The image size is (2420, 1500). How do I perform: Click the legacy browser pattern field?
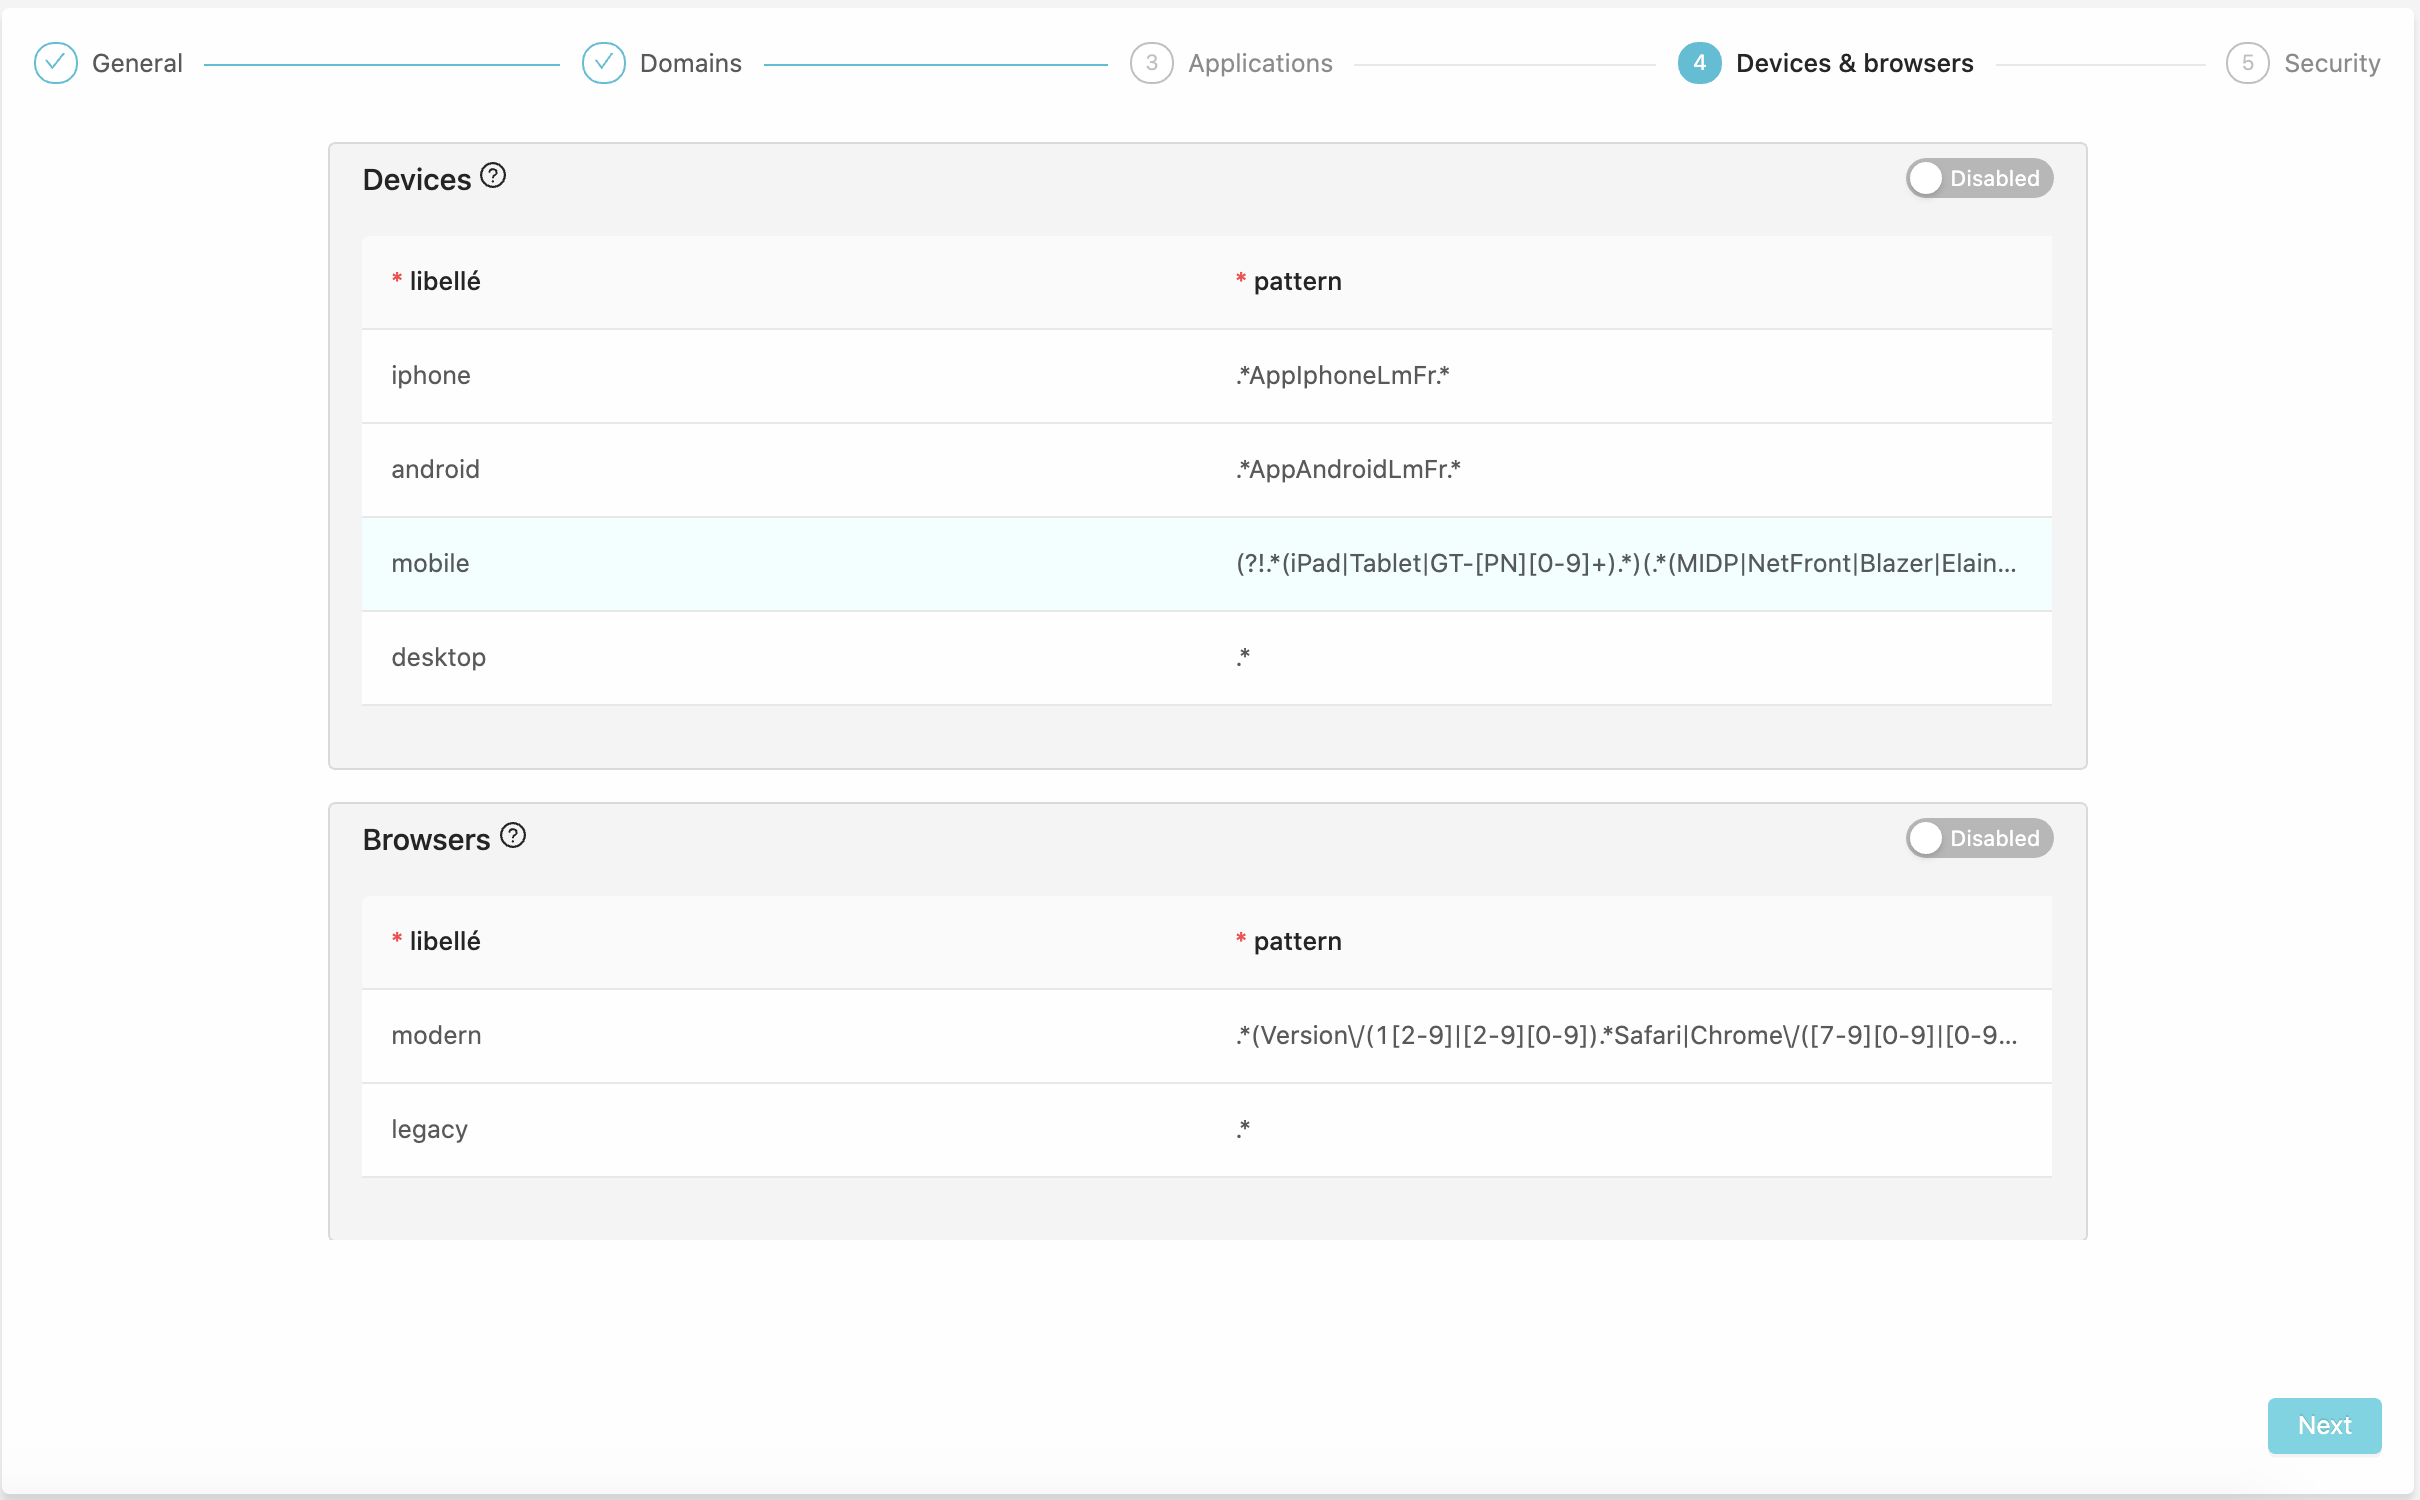pos(1625,1128)
